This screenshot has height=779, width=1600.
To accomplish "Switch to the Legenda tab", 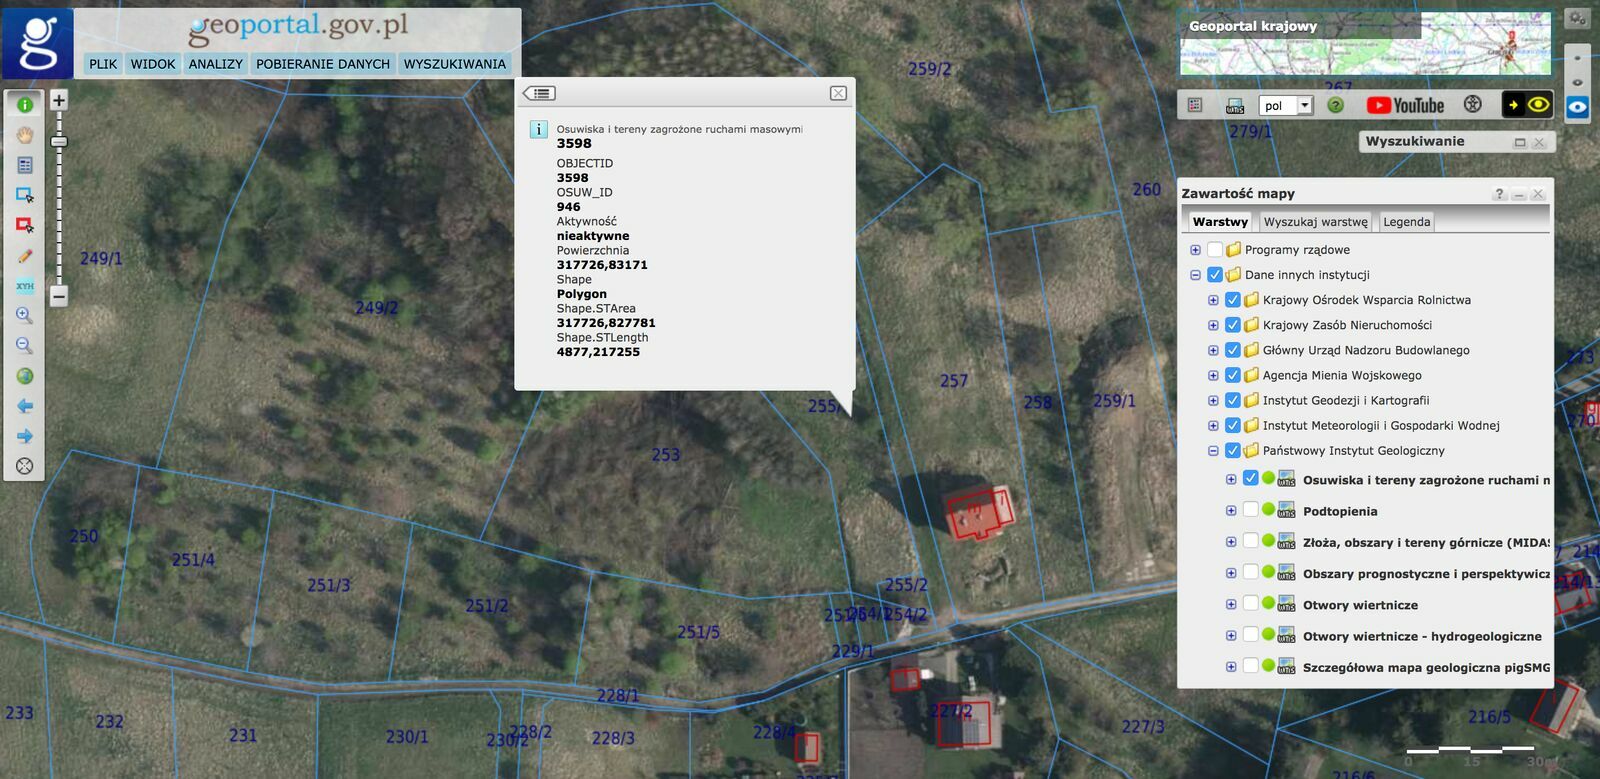I will pos(1406,222).
